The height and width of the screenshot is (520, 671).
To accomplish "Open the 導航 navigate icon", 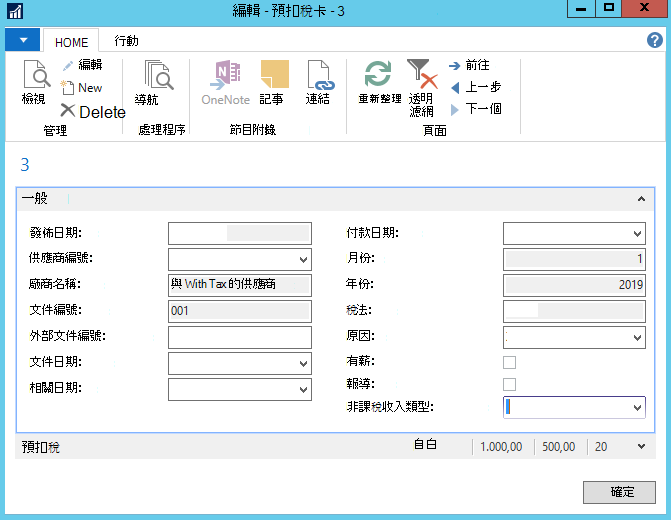I will [158, 75].
